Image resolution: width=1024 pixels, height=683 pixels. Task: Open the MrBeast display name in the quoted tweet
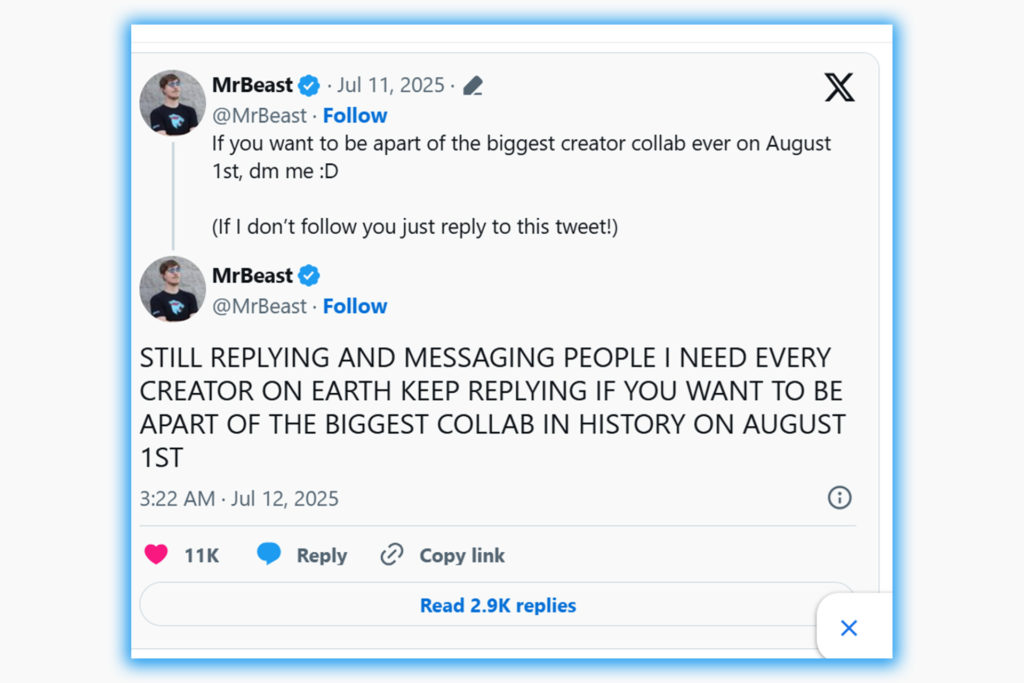click(252, 85)
